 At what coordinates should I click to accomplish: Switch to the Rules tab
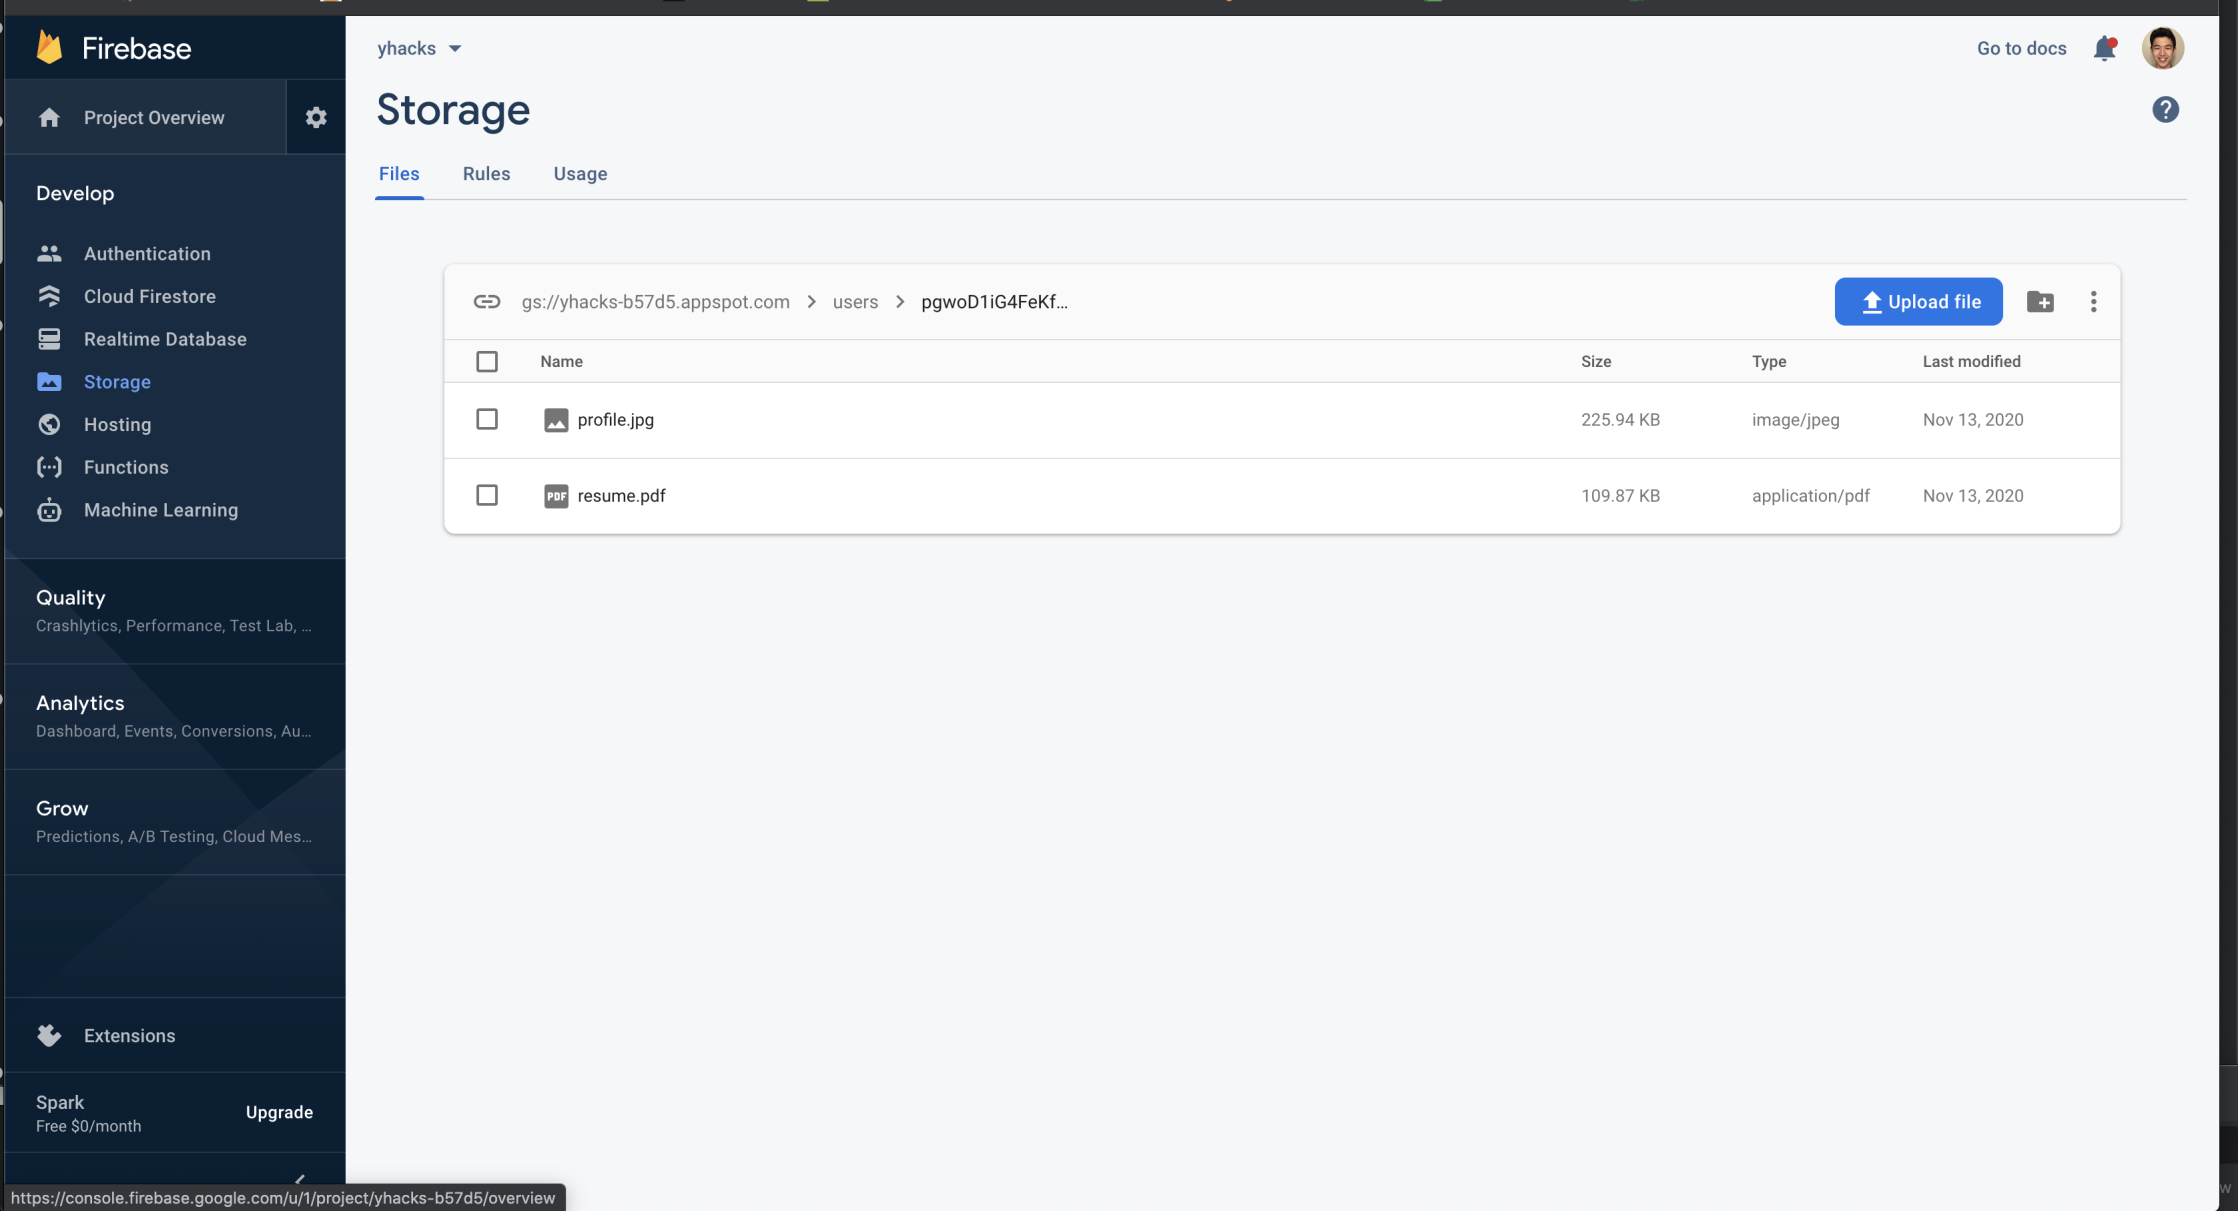pyautogui.click(x=486, y=174)
